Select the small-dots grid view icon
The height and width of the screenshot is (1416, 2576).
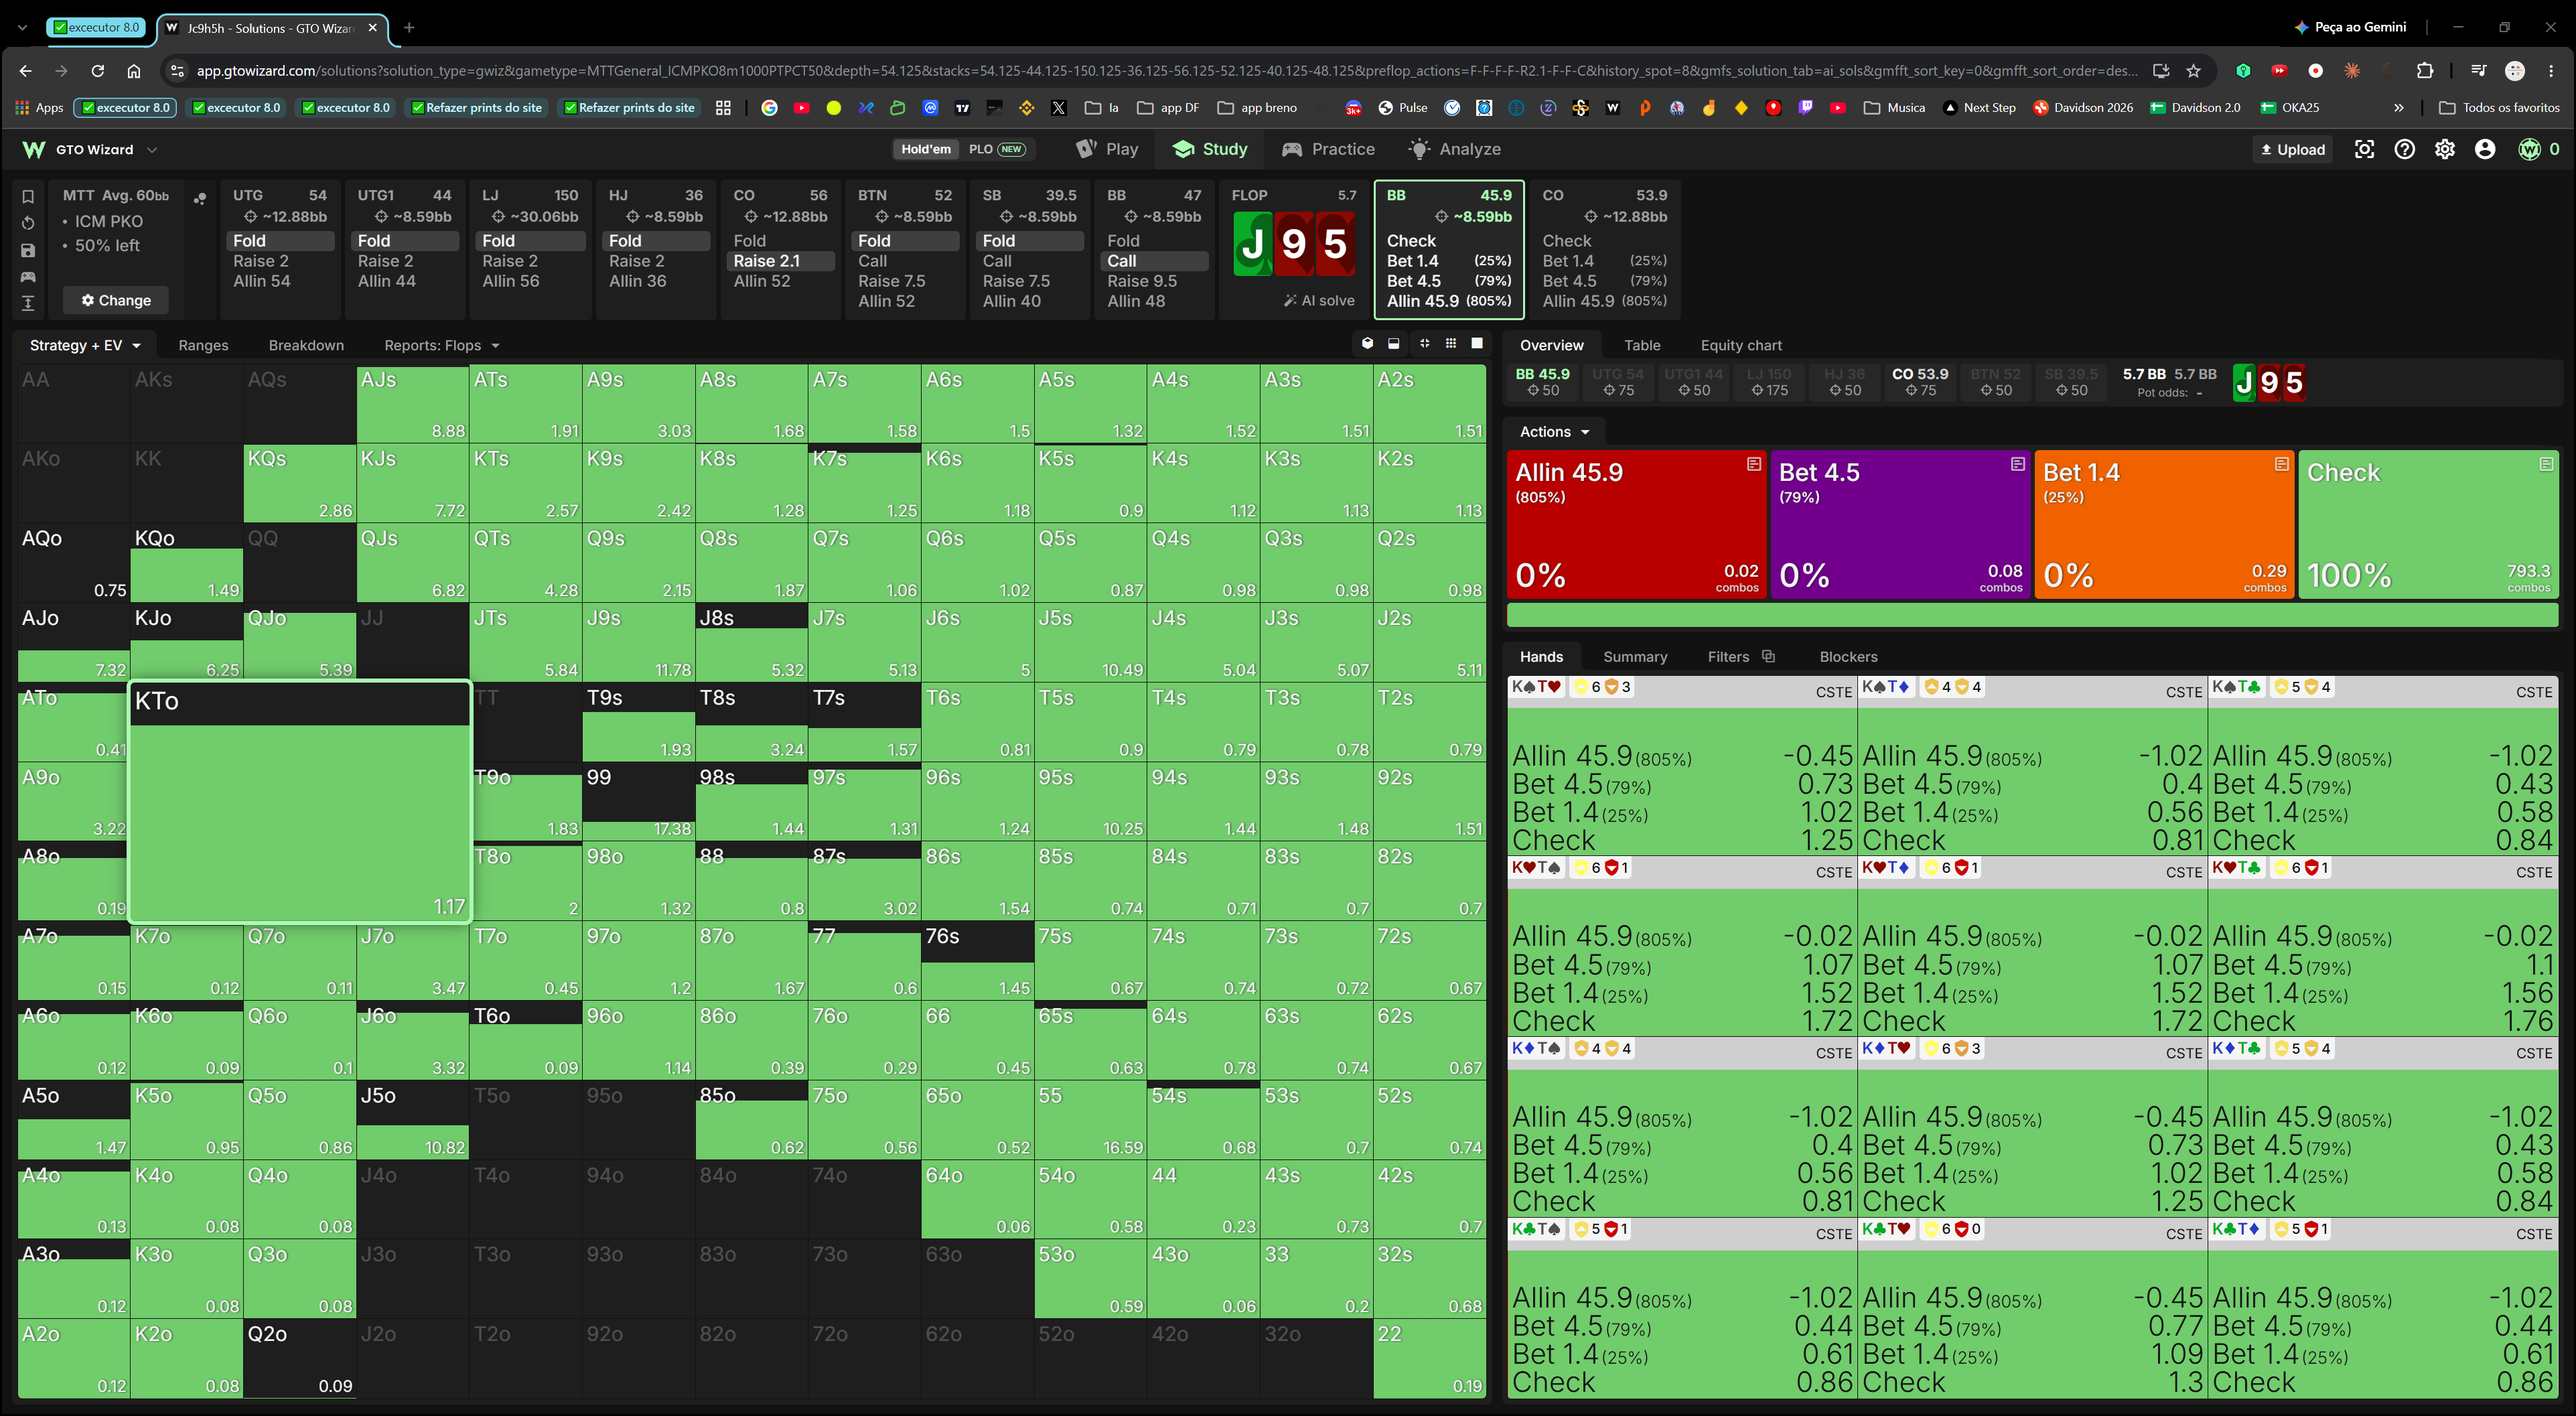[1451, 344]
